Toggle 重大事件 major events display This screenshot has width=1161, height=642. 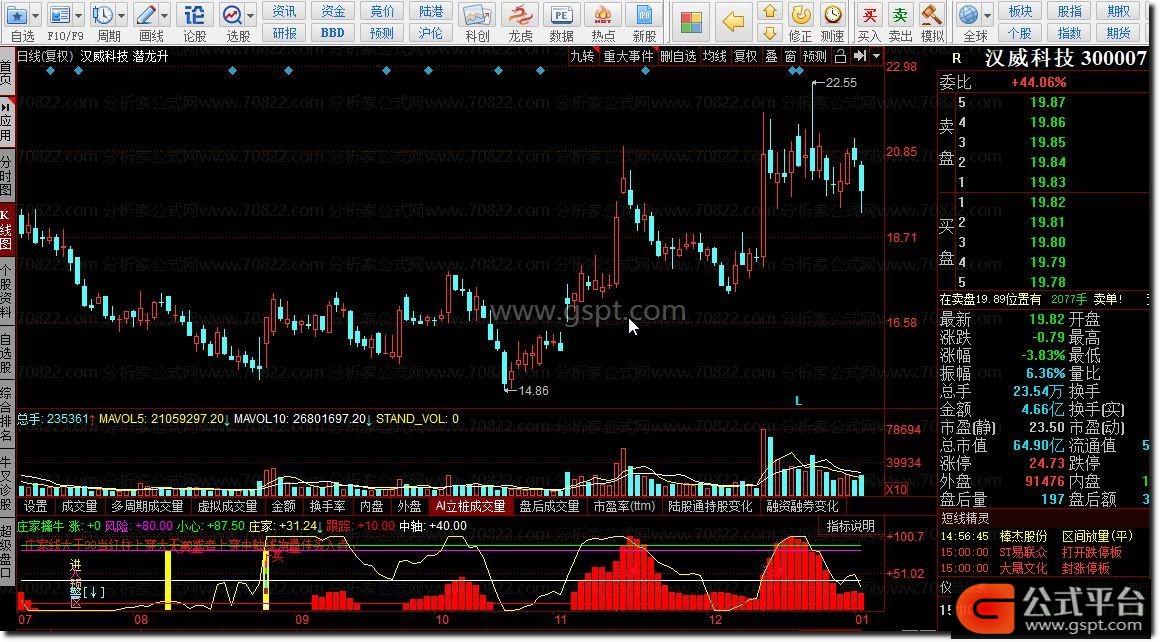[628, 56]
